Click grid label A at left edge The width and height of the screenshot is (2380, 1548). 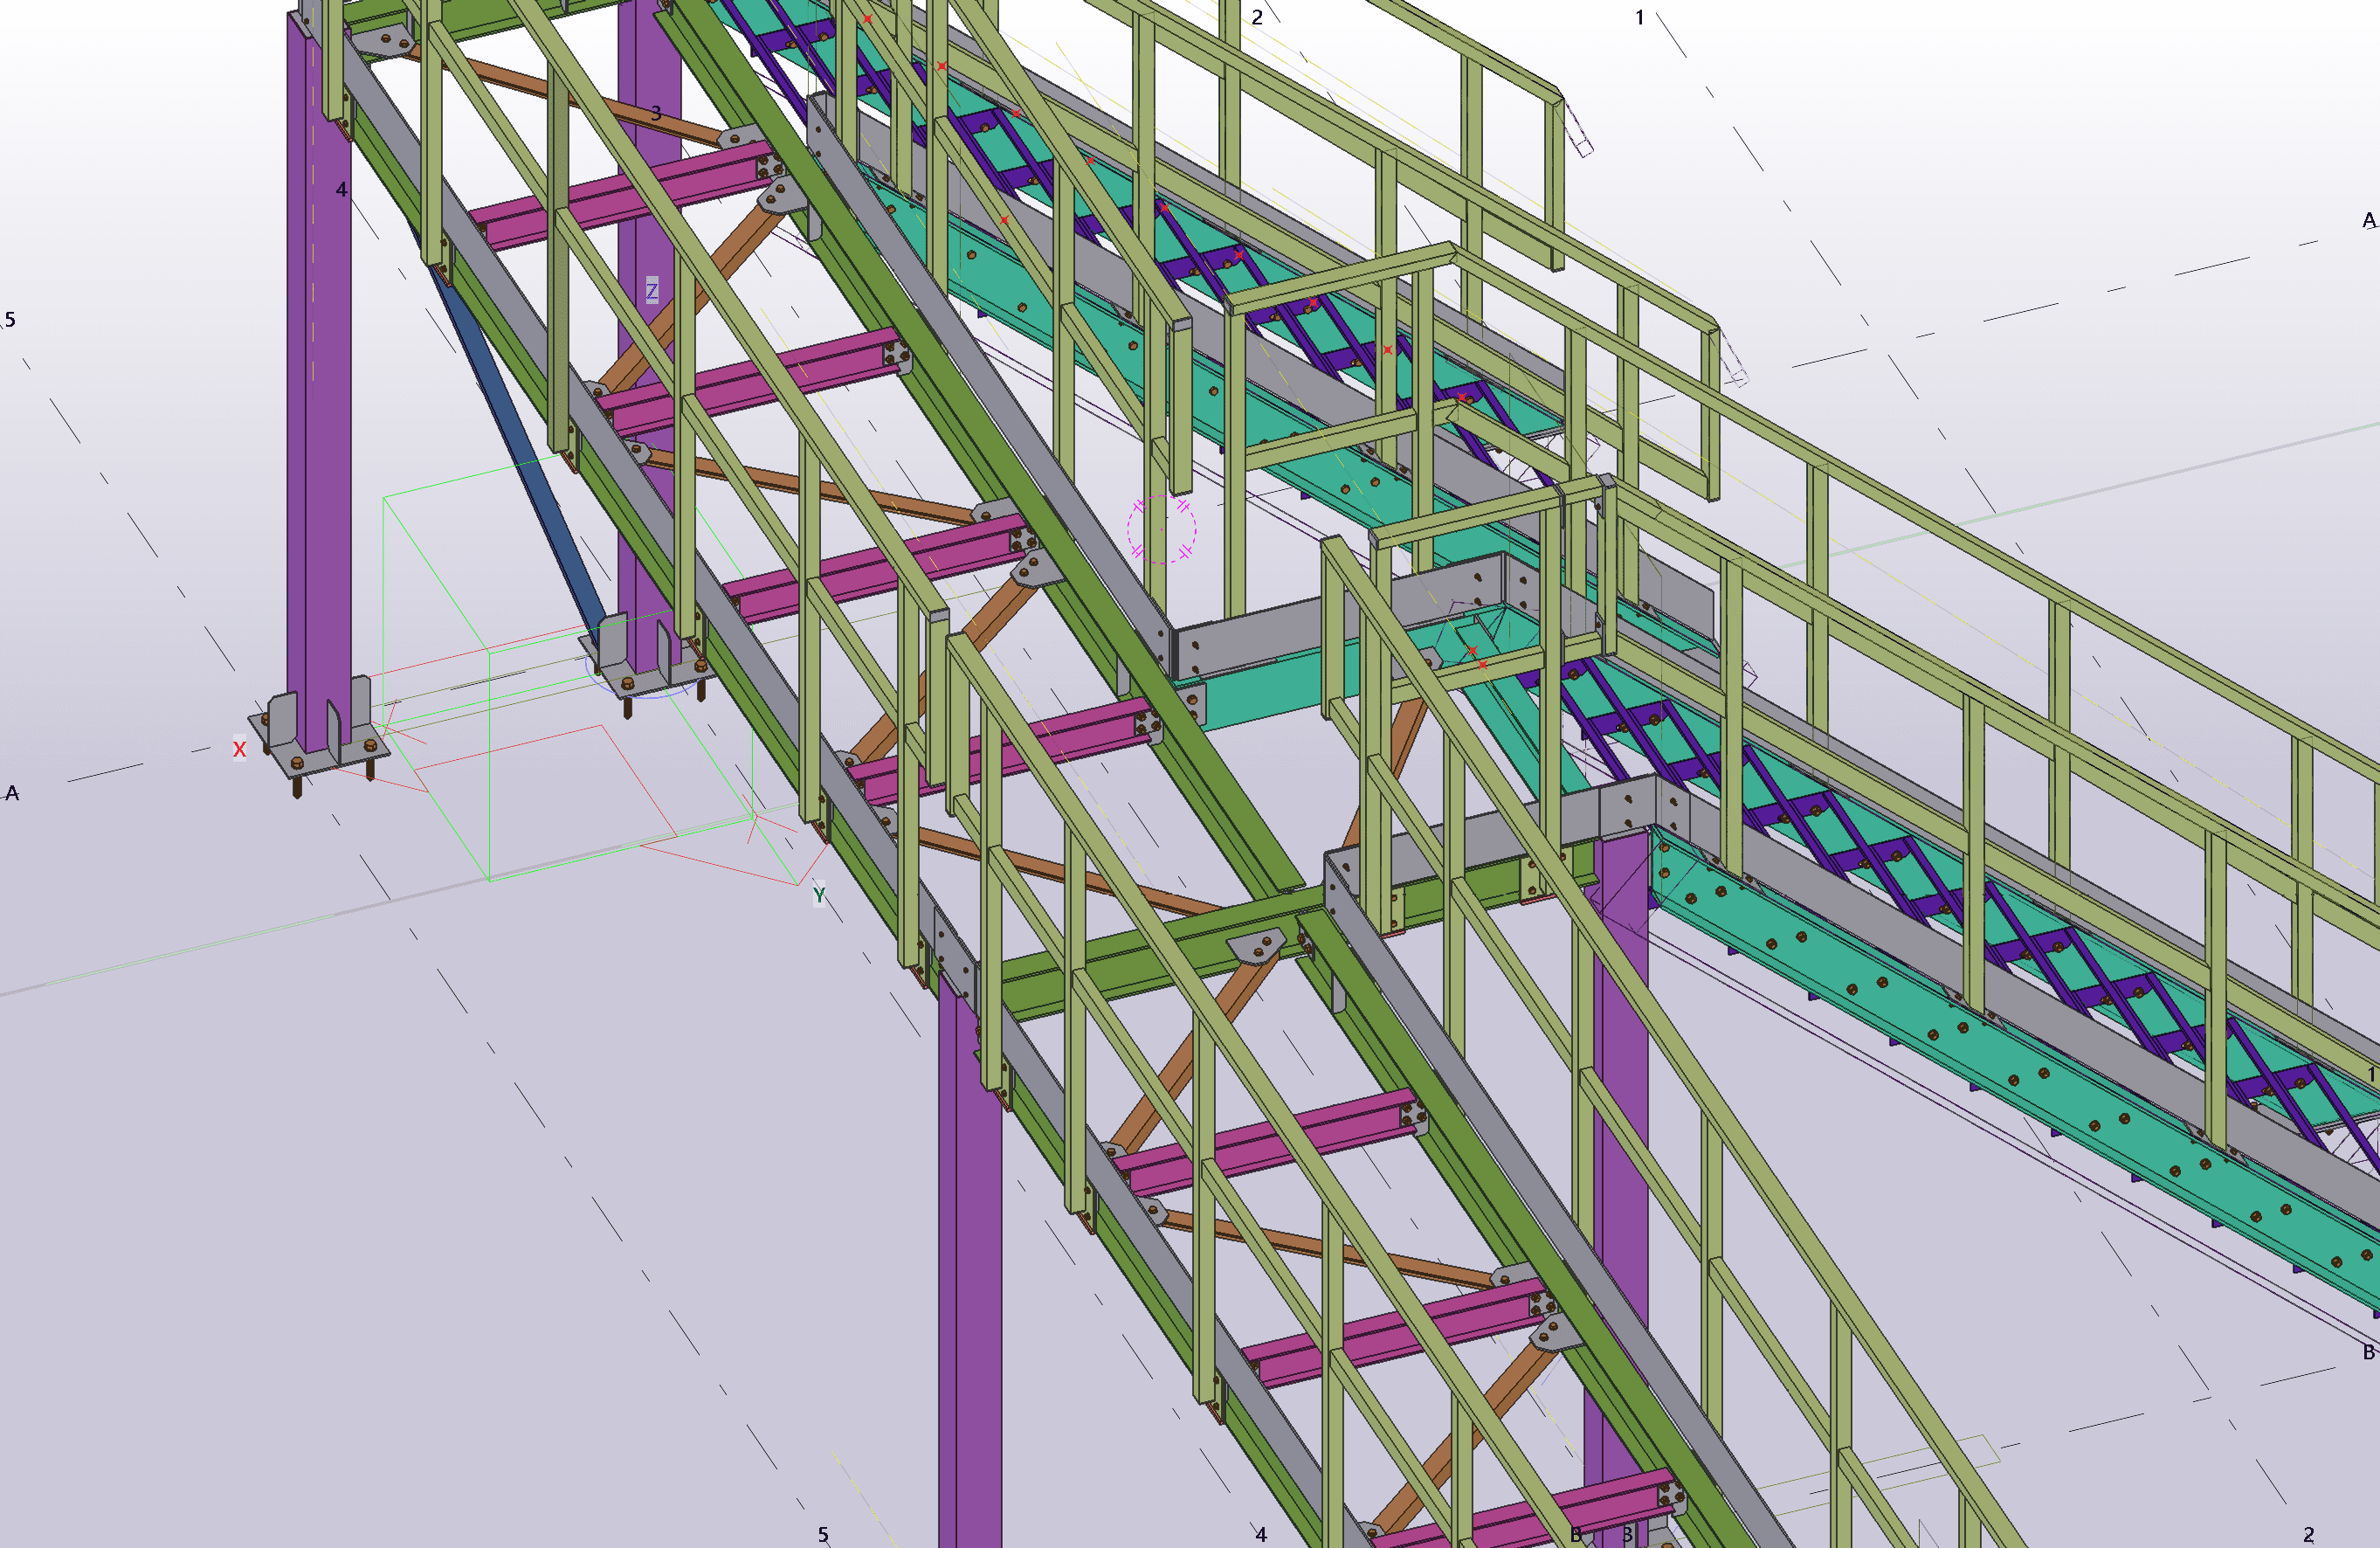click(12, 793)
